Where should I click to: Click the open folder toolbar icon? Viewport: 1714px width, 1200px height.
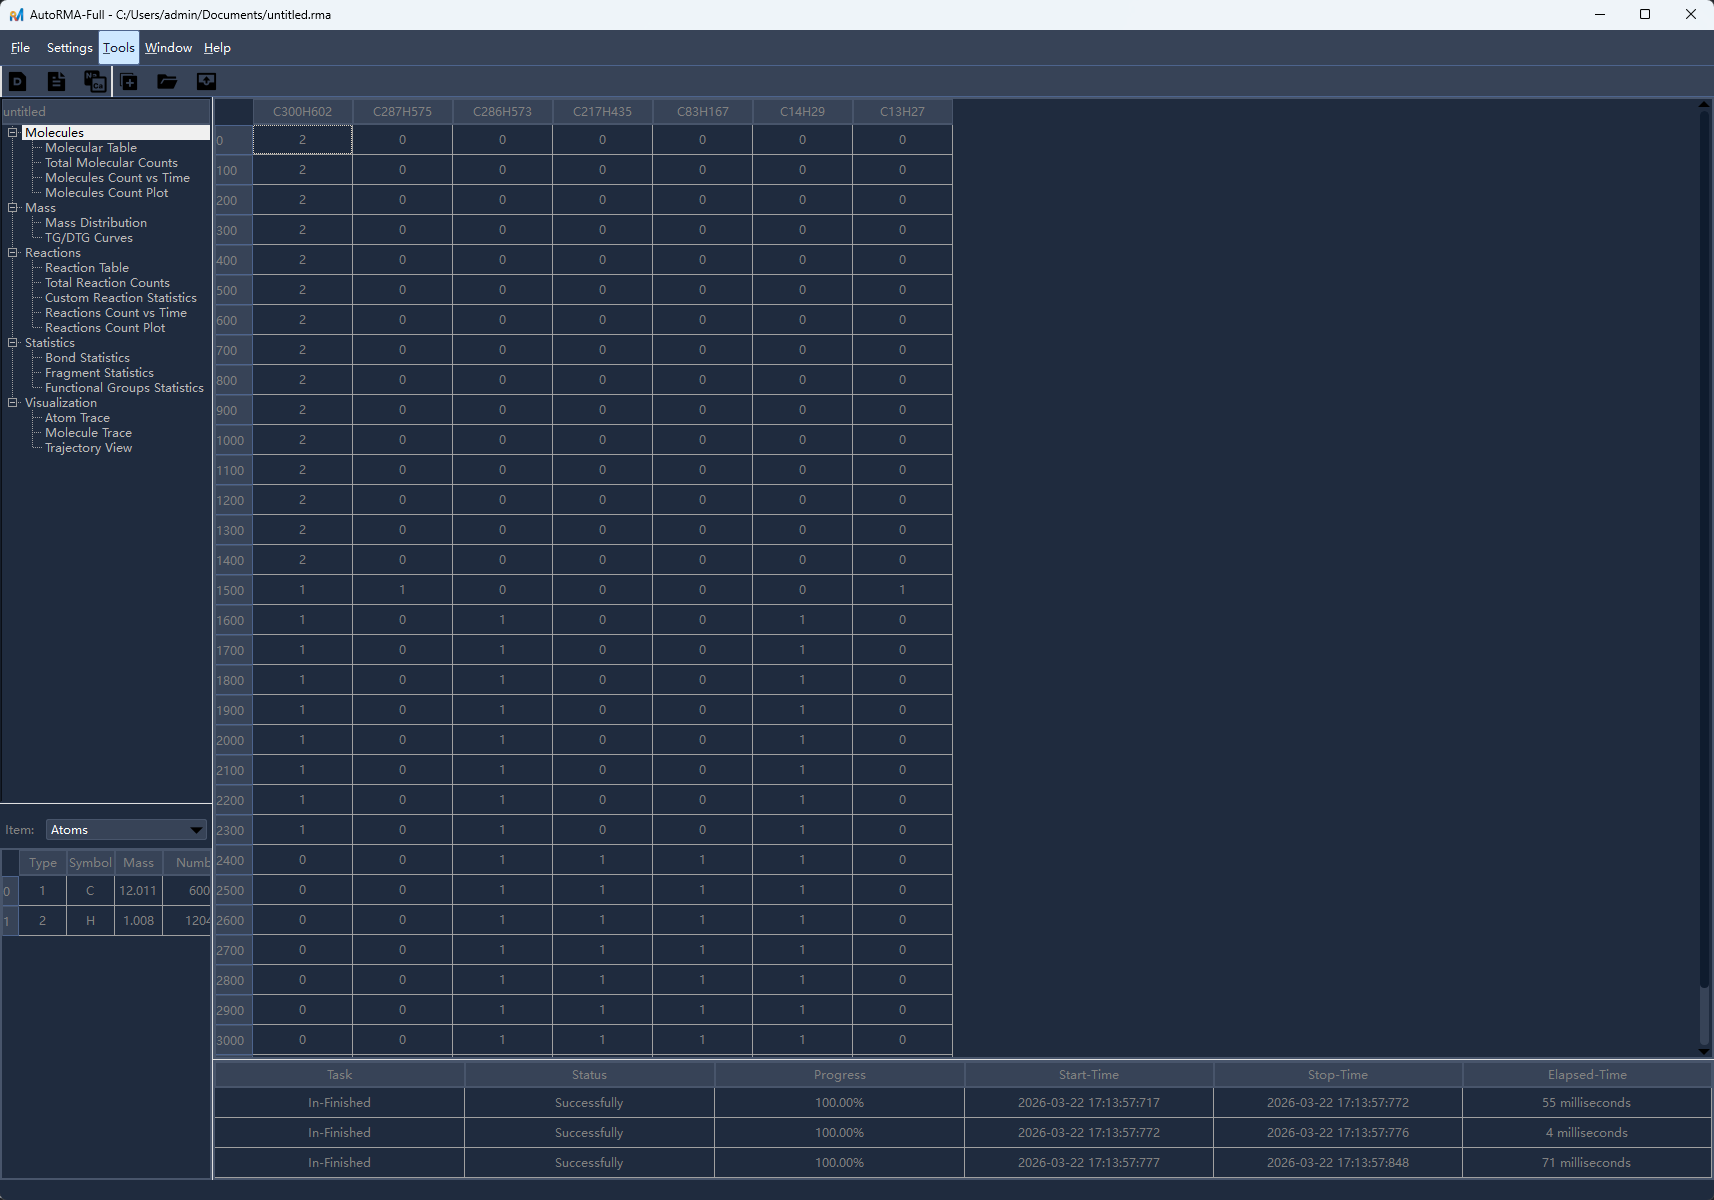click(x=167, y=82)
